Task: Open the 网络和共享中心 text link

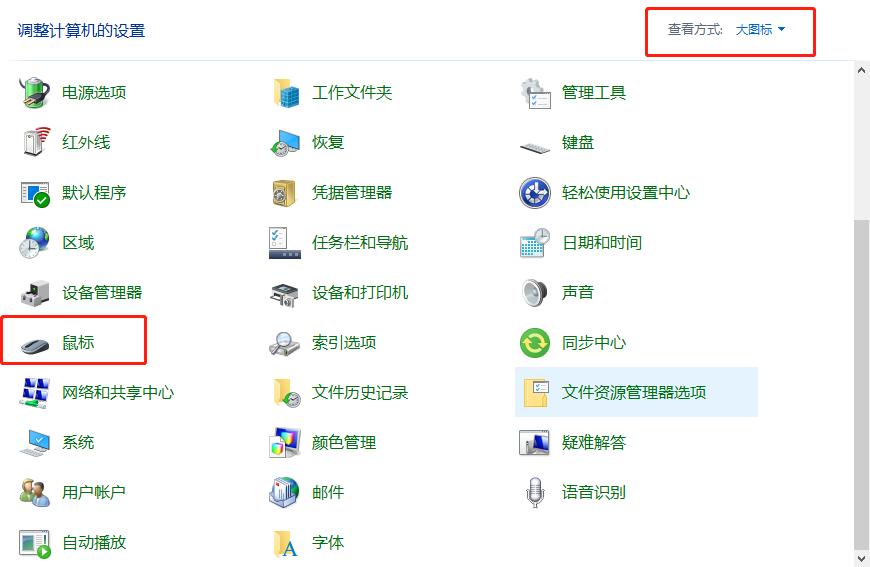Action: (x=118, y=393)
